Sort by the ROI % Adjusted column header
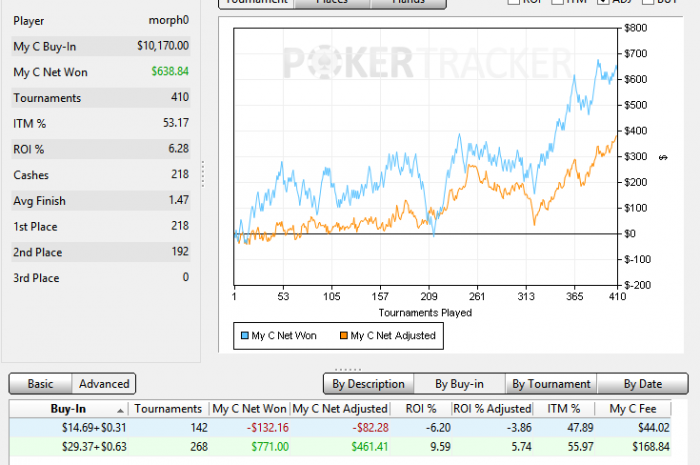 pos(492,409)
